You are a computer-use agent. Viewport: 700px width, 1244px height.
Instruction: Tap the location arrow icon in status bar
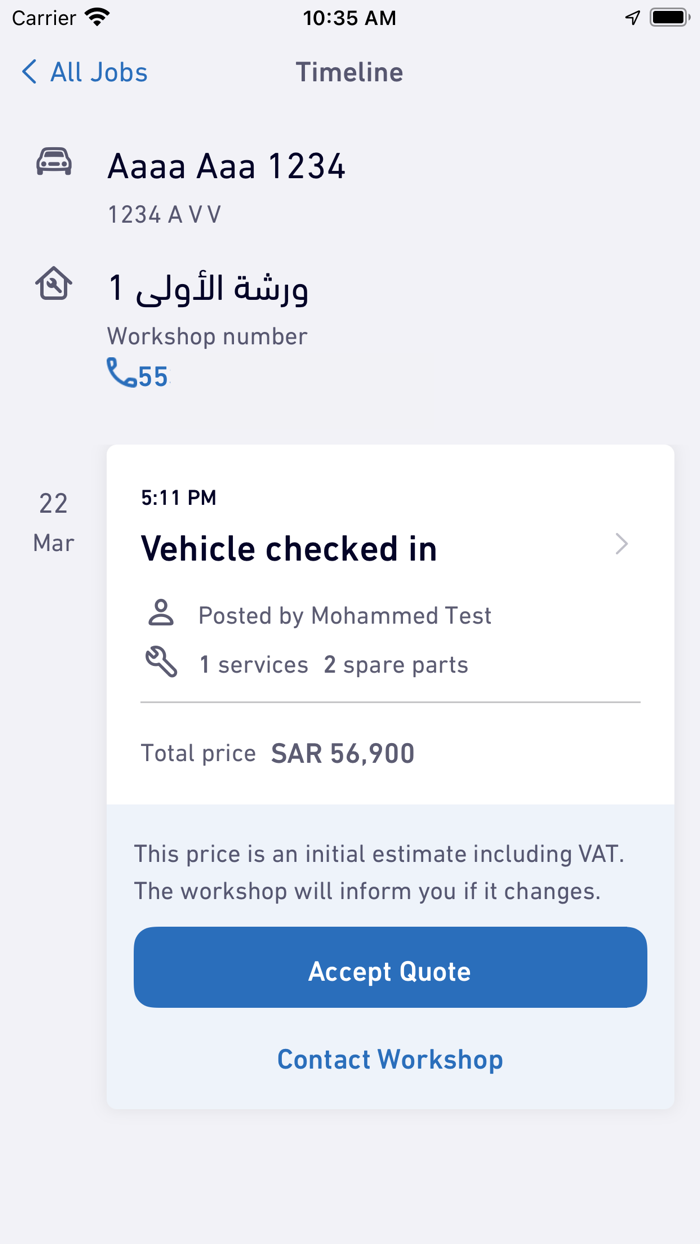pos(631,17)
